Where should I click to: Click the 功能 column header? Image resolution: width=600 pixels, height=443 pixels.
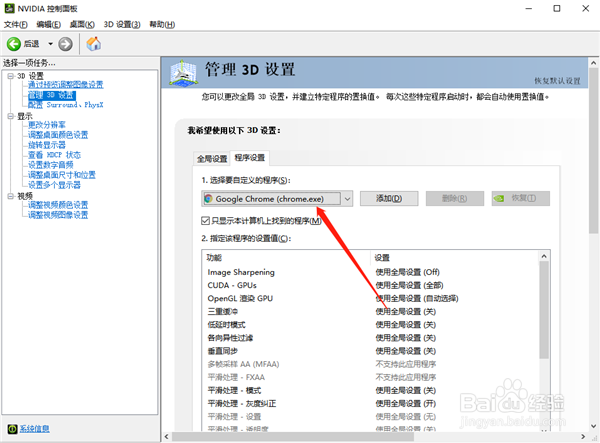pyautogui.click(x=287, y=258)
